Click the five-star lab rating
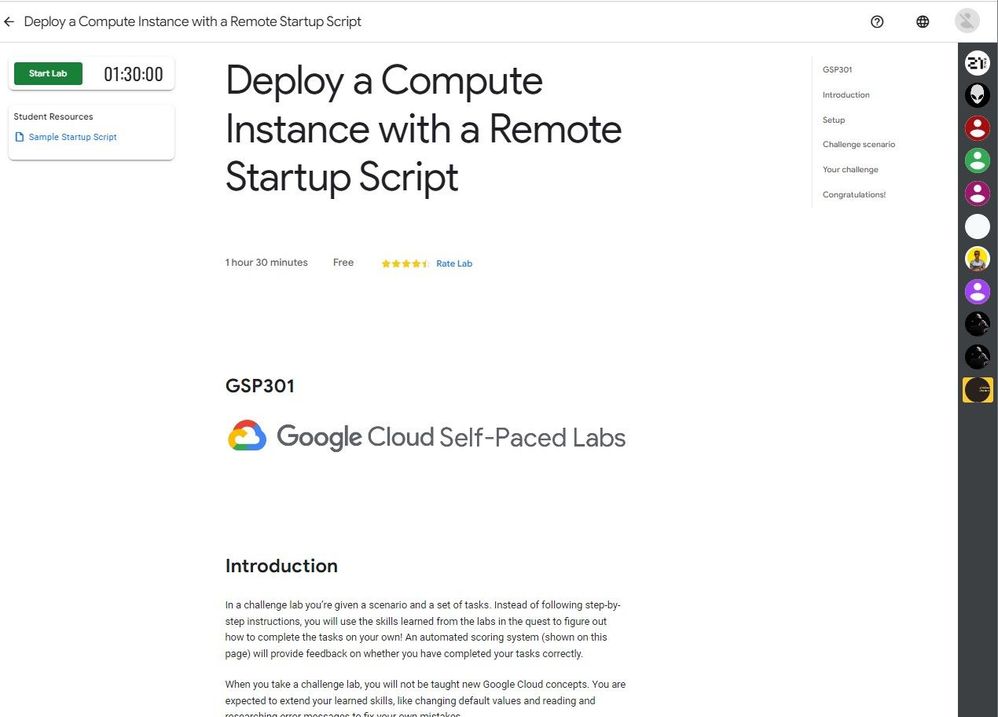The height and width of the screenshot is (717, 998). tap(405, 263)
